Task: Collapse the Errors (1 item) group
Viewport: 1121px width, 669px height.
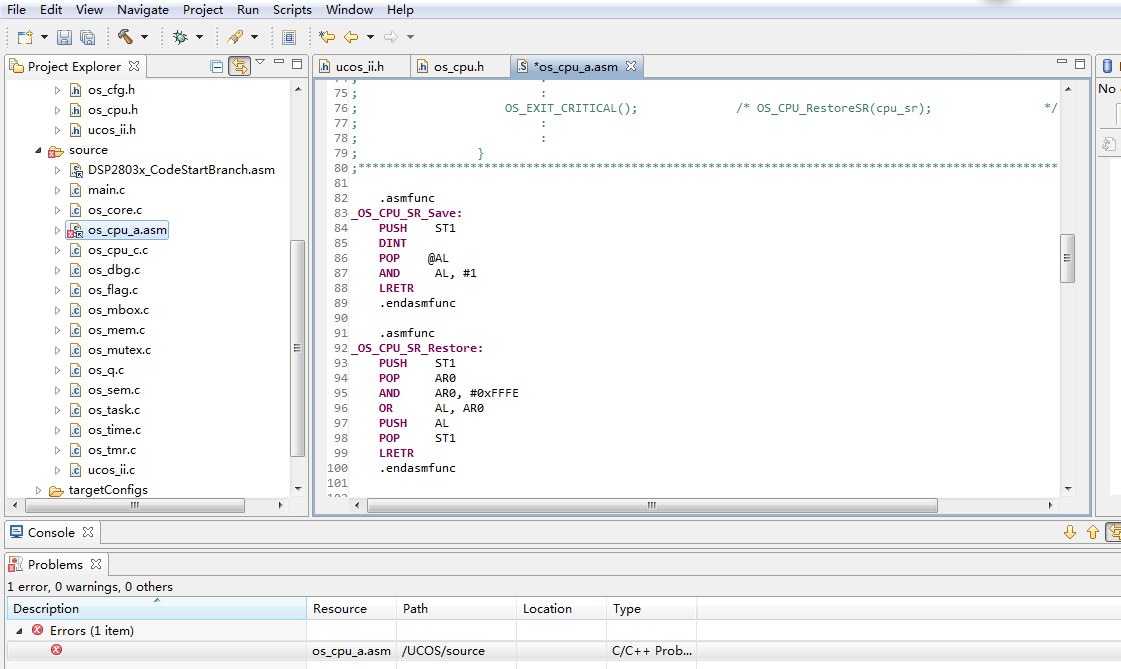Action: [19, 631]
